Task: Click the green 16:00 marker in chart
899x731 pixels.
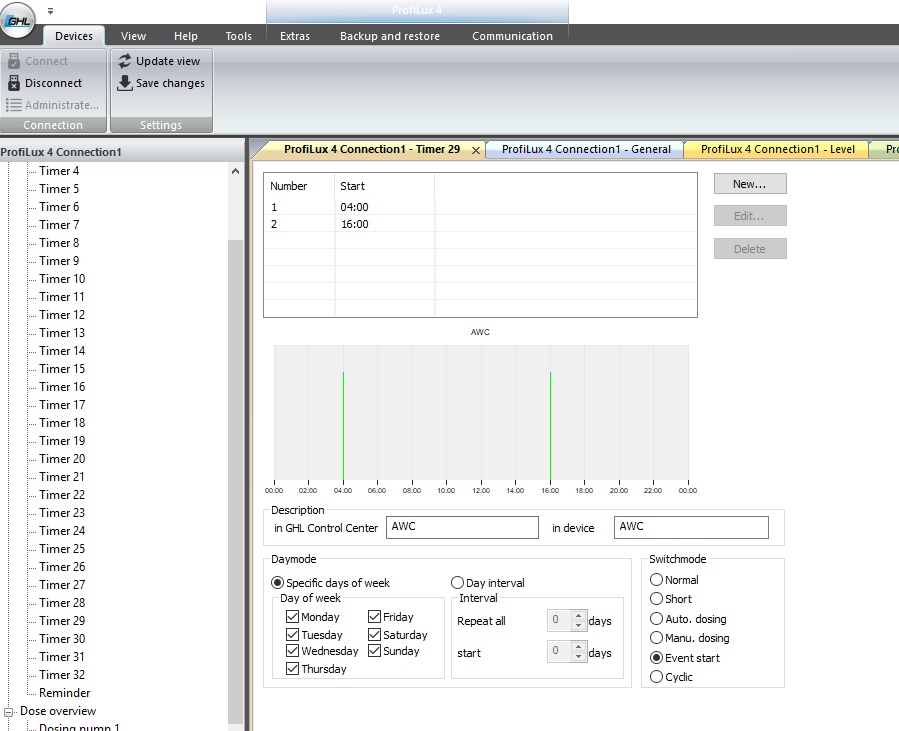Action: [550, 426]
